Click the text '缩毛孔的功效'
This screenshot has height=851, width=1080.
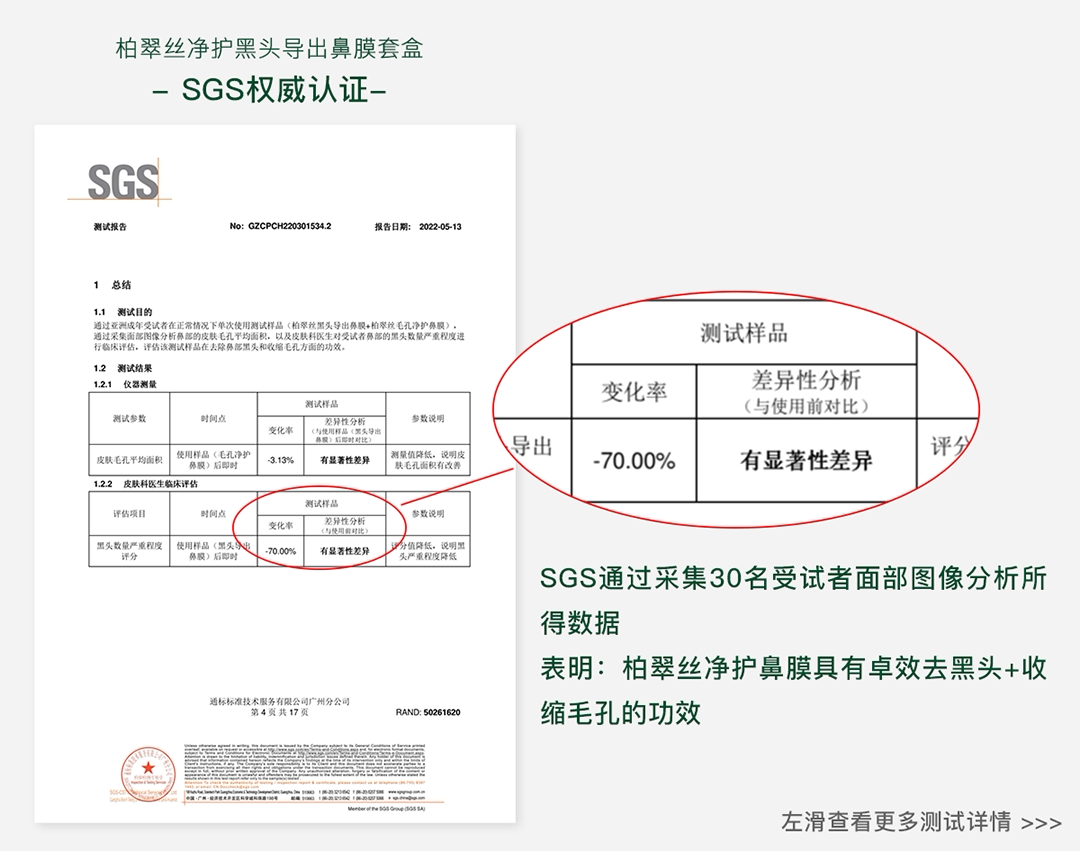(x=620, y=713)
